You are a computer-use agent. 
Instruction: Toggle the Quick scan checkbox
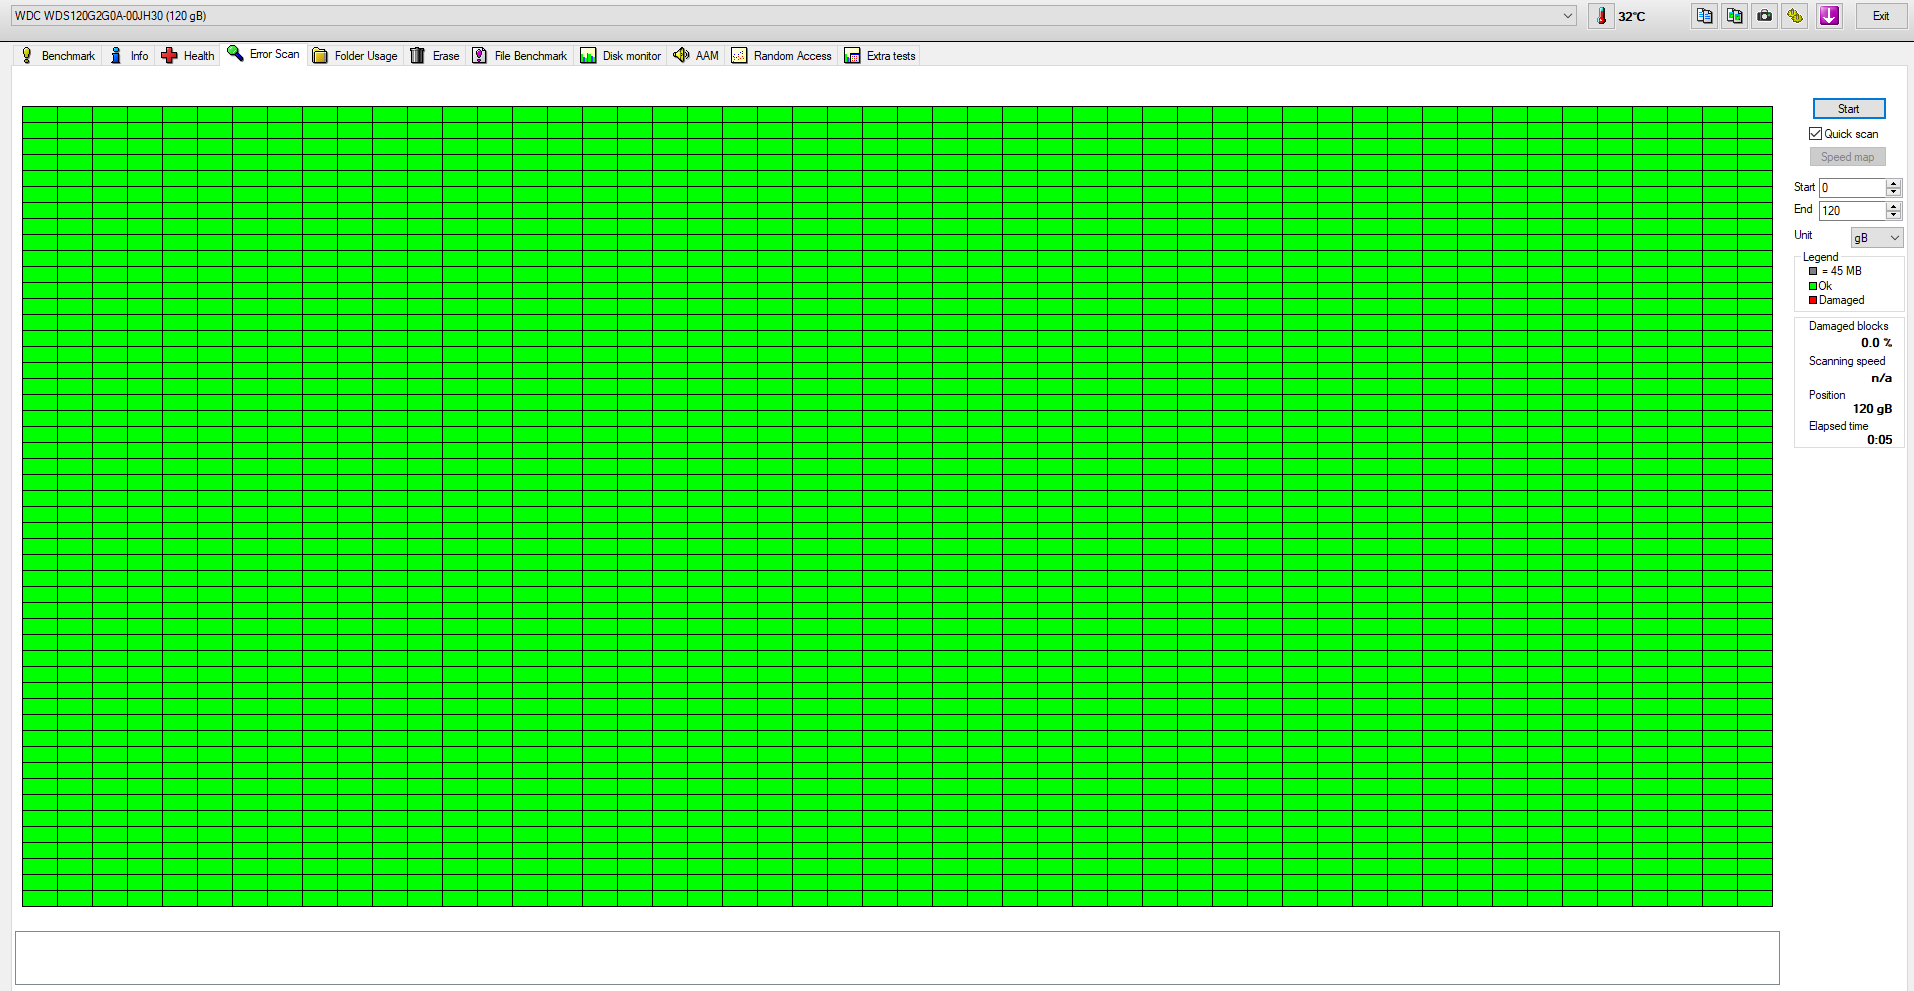click(x=1815, y=134)
